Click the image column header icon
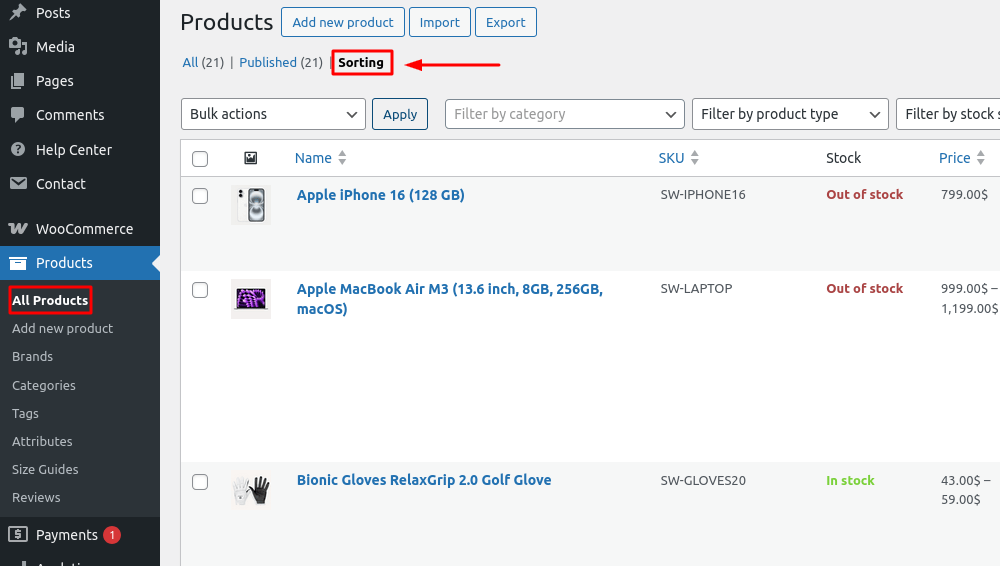The height and width of the screenshot is (566, 1000). [251, 158]
